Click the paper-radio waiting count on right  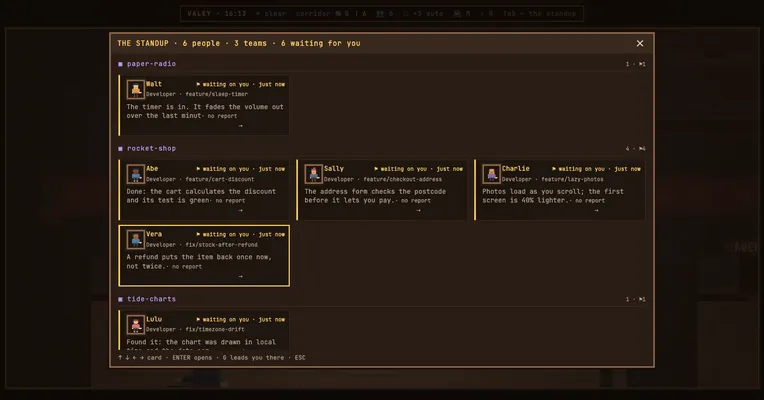635,64
